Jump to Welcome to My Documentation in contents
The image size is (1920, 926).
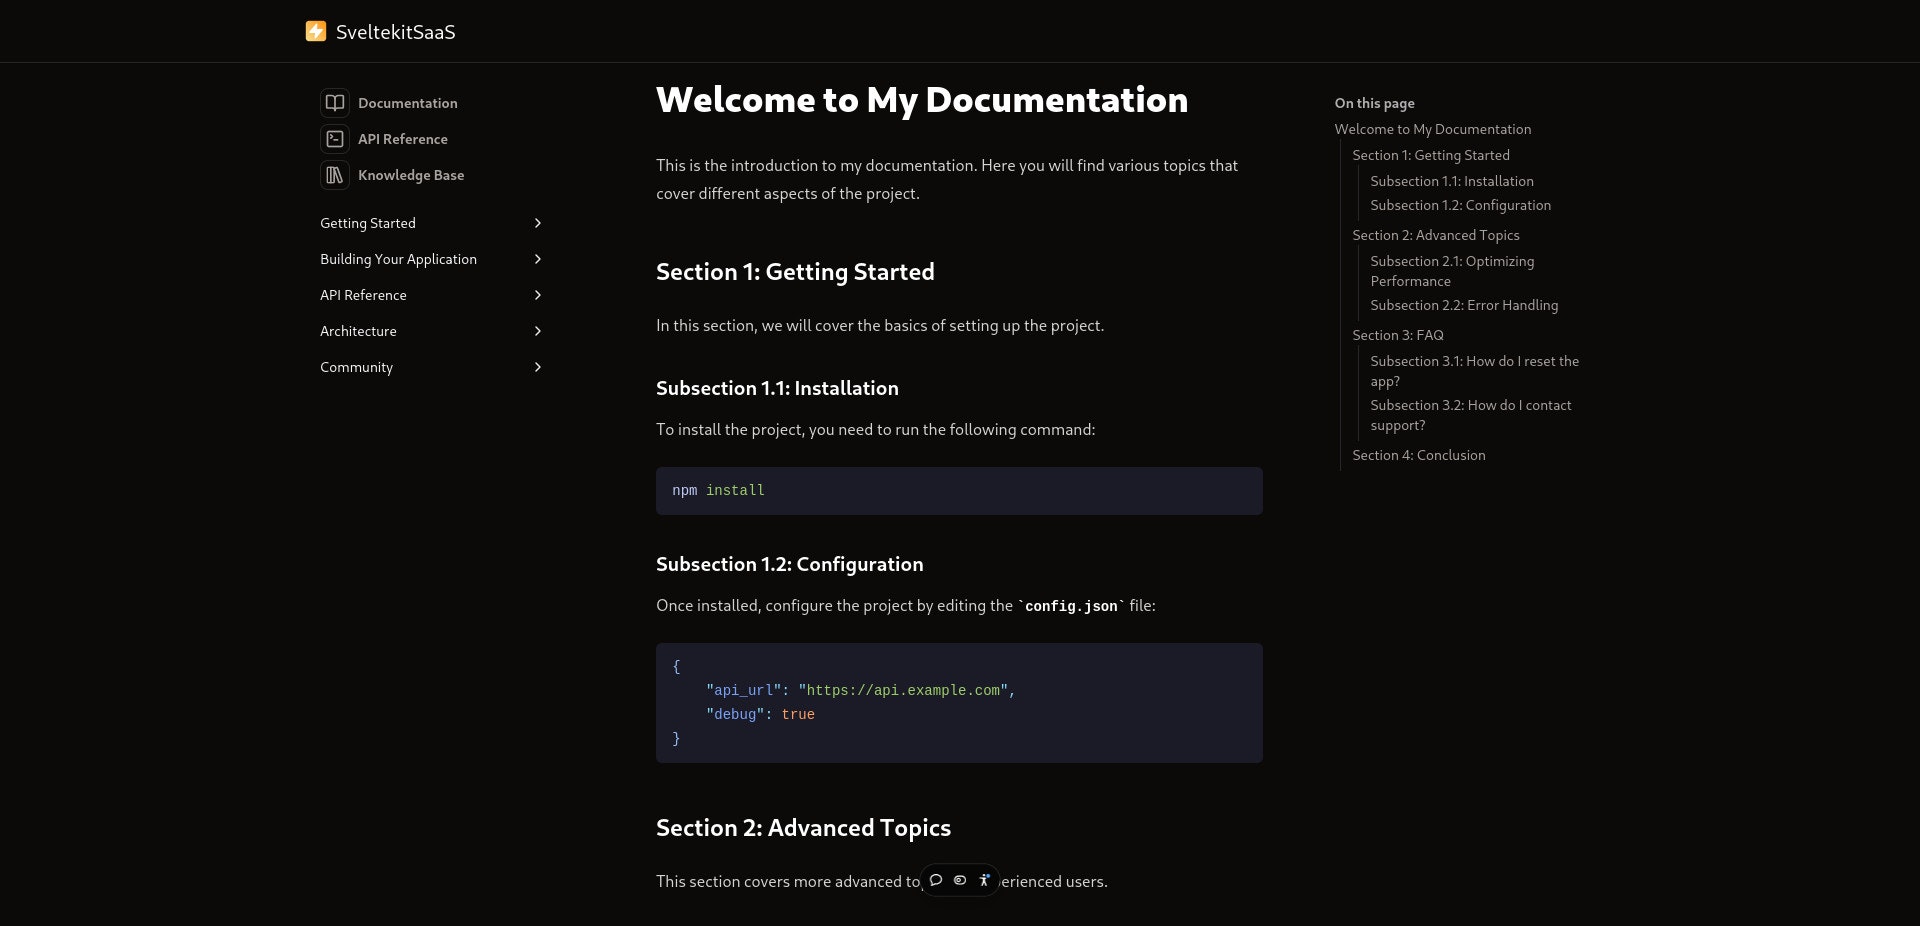pyautogui.click(x=1433, y=129)
